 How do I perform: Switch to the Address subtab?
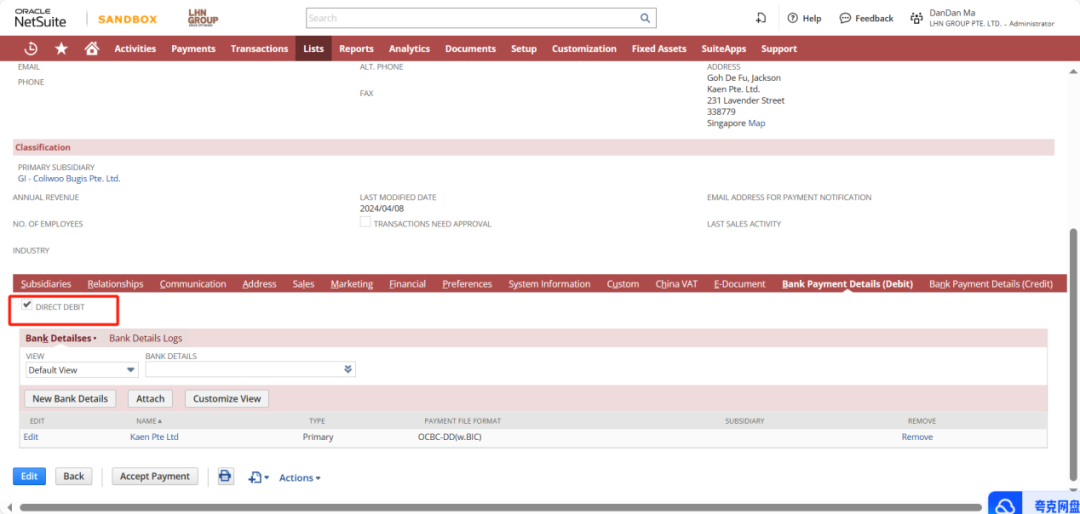260,284
